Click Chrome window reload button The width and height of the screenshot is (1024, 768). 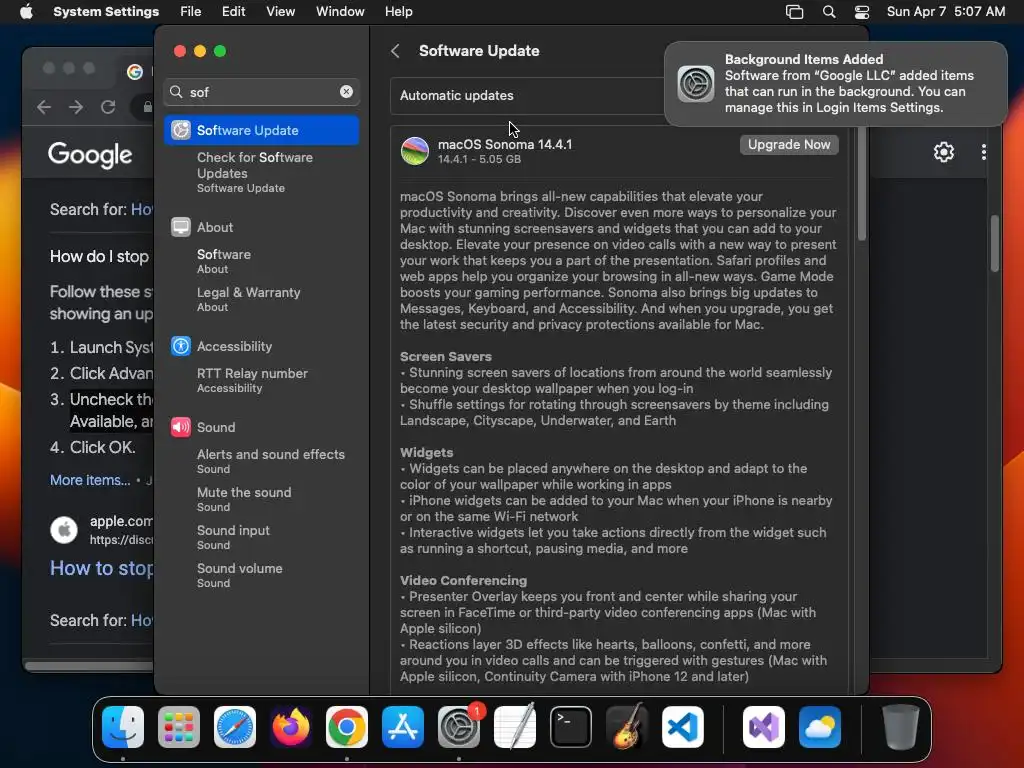click(108, 107)
